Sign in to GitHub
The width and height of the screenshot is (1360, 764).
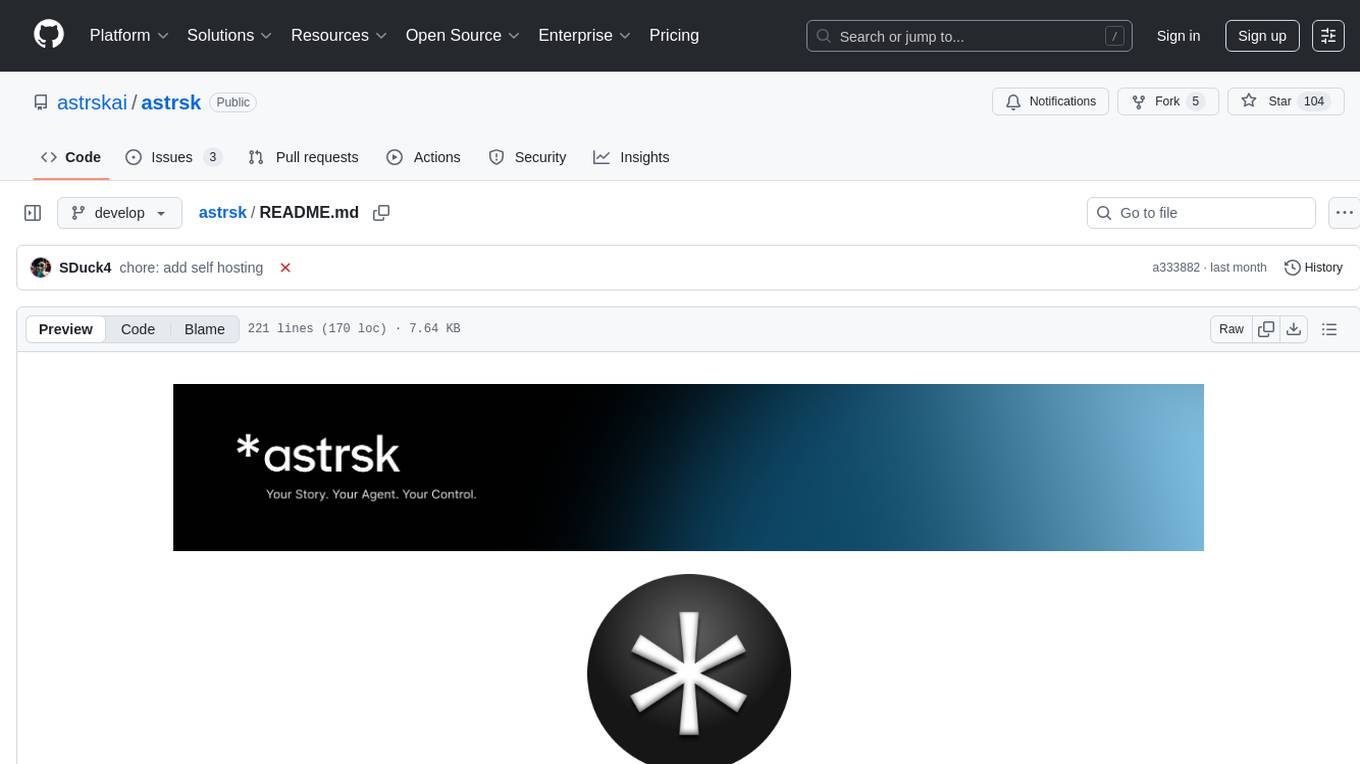[x=1178, y=36]
